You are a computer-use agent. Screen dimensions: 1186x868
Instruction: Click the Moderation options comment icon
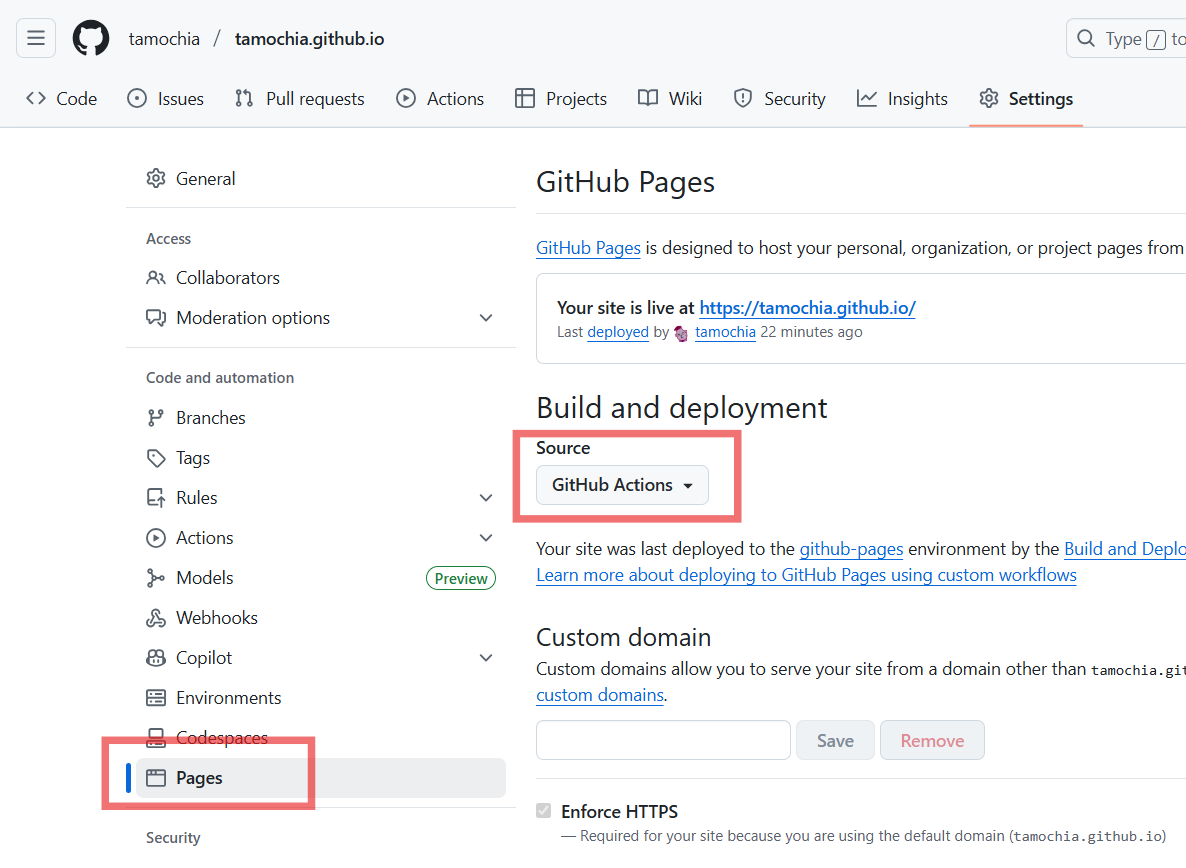(156, 318)
